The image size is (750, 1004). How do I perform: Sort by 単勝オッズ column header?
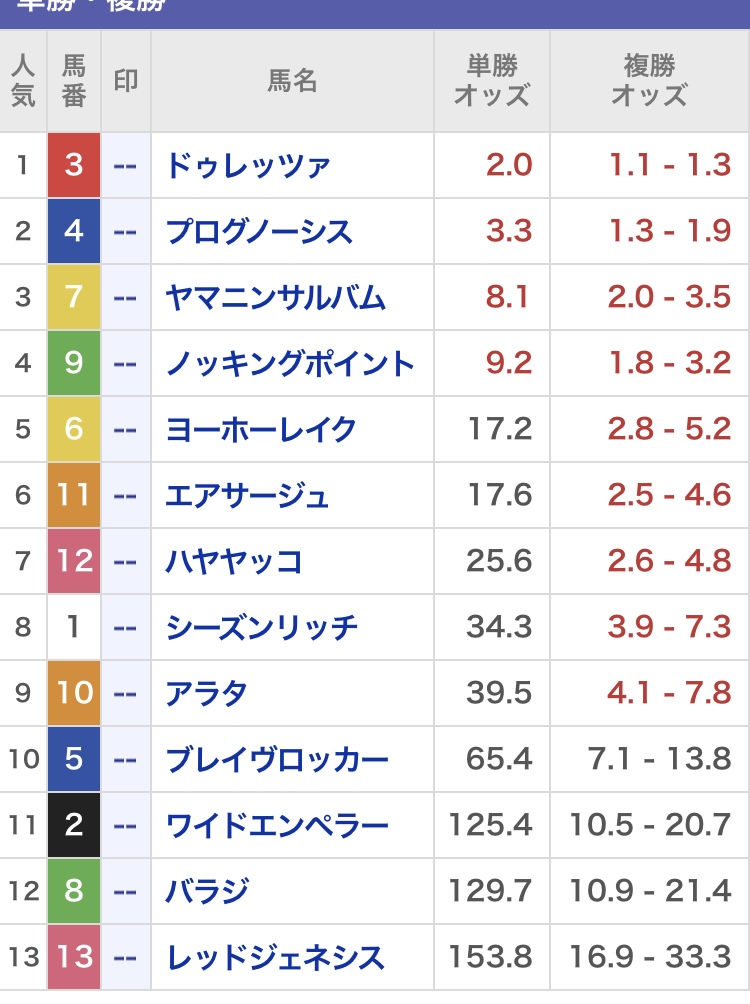point(491,81)
